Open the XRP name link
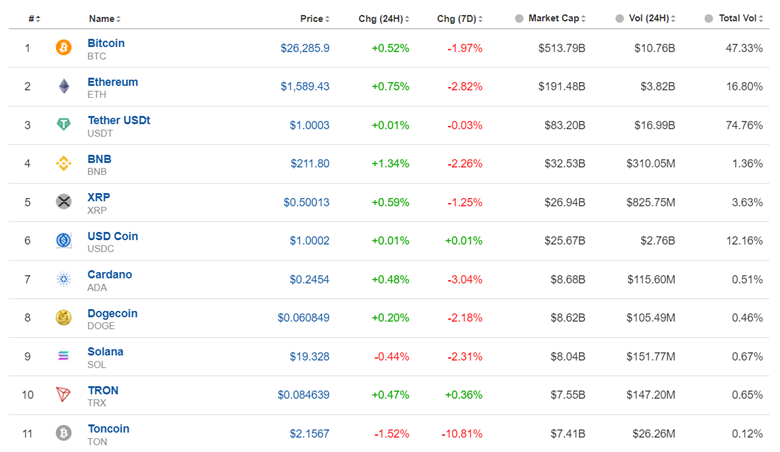 (99, 197)
